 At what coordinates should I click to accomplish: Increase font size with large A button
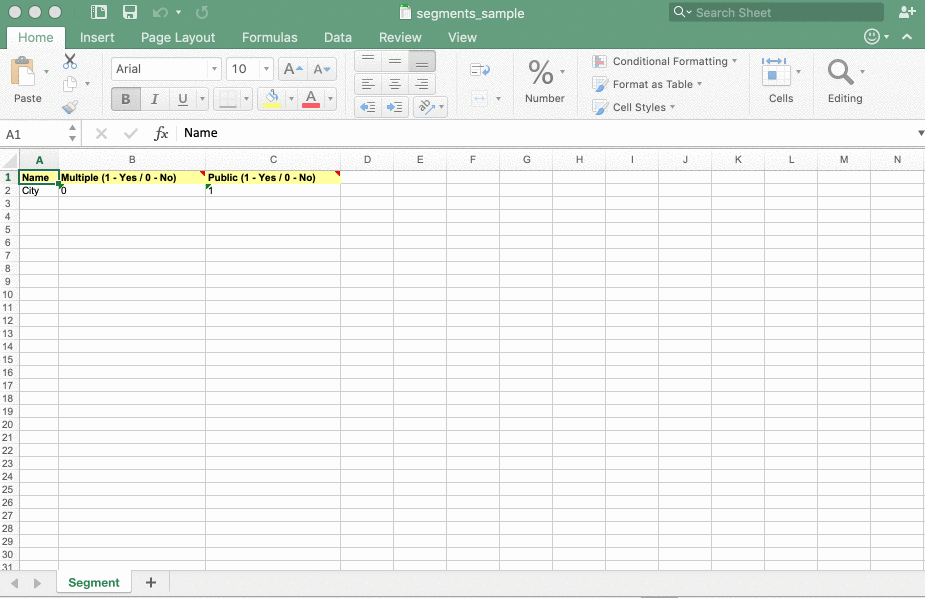tap(293, 69)
